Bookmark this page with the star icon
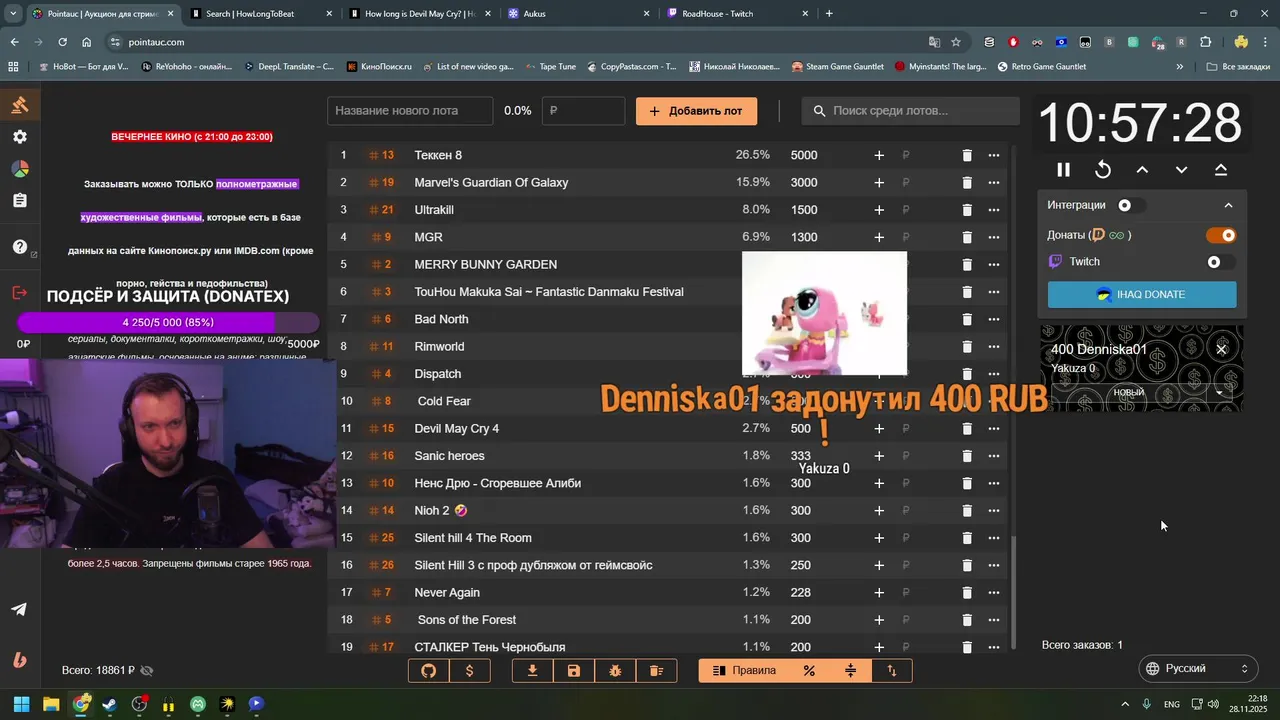The height and width of the screenshot is (720, 1280). [x=956, y=42]
